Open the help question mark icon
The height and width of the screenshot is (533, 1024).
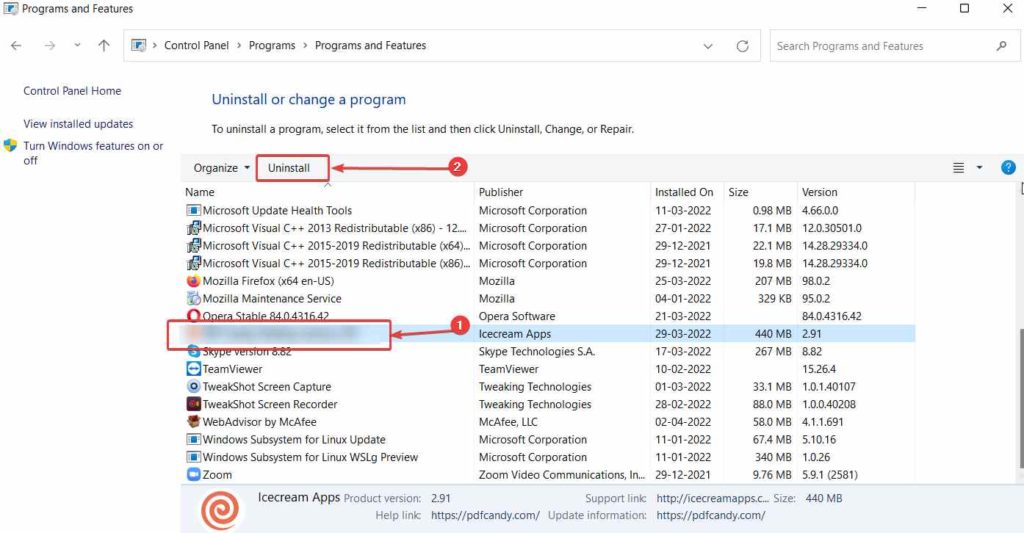1008,167
